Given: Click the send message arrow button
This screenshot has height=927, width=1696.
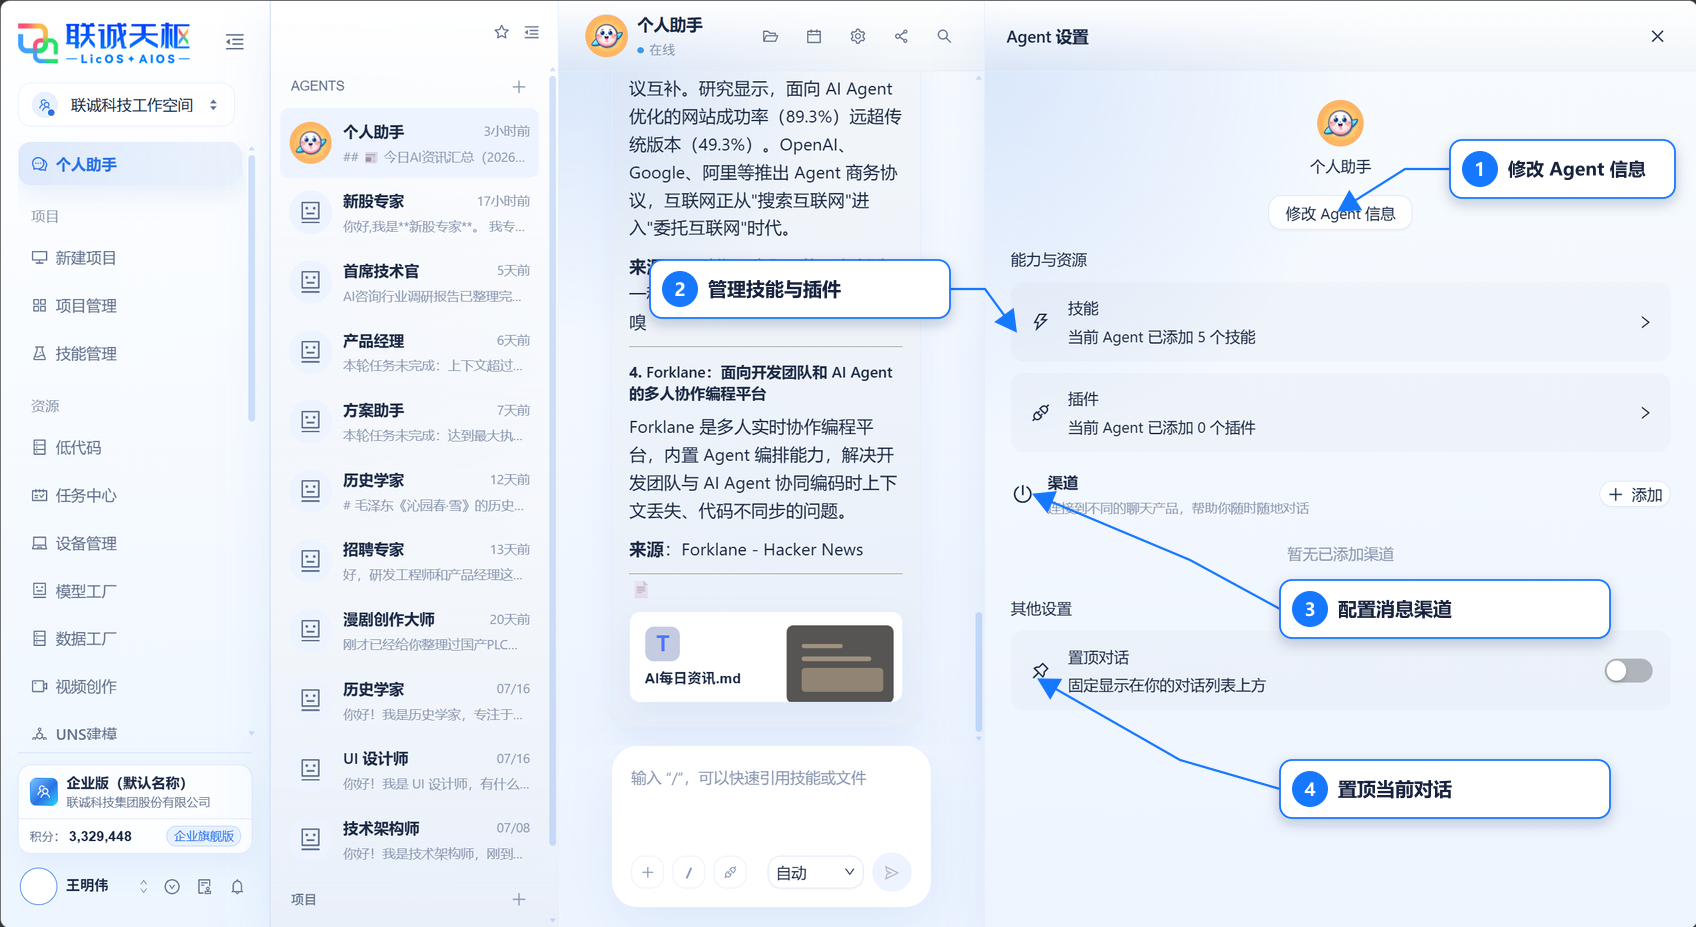Looking at the screenshot, I should click(x=892, y=873).
